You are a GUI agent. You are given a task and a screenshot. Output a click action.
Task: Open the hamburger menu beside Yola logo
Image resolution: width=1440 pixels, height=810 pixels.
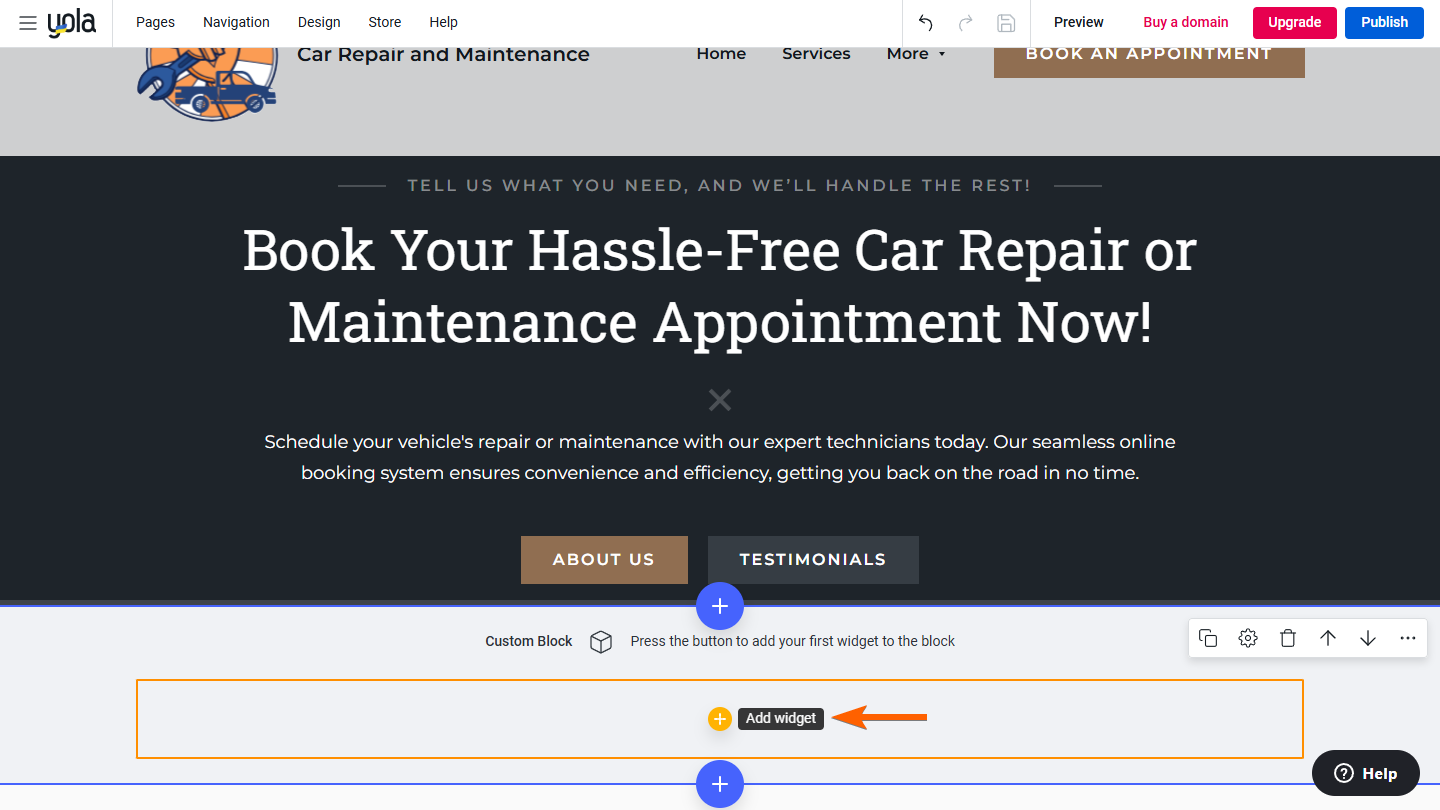click(x=28, y=23)
